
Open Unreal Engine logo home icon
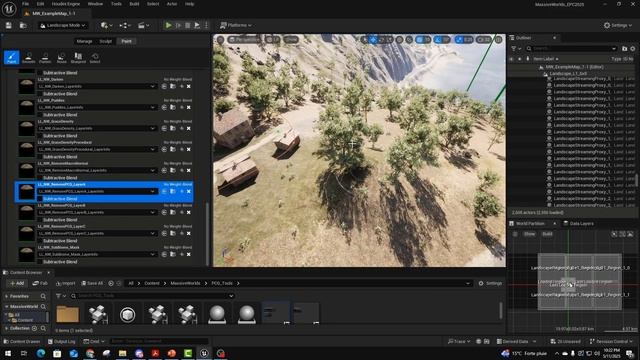(9, 8)
